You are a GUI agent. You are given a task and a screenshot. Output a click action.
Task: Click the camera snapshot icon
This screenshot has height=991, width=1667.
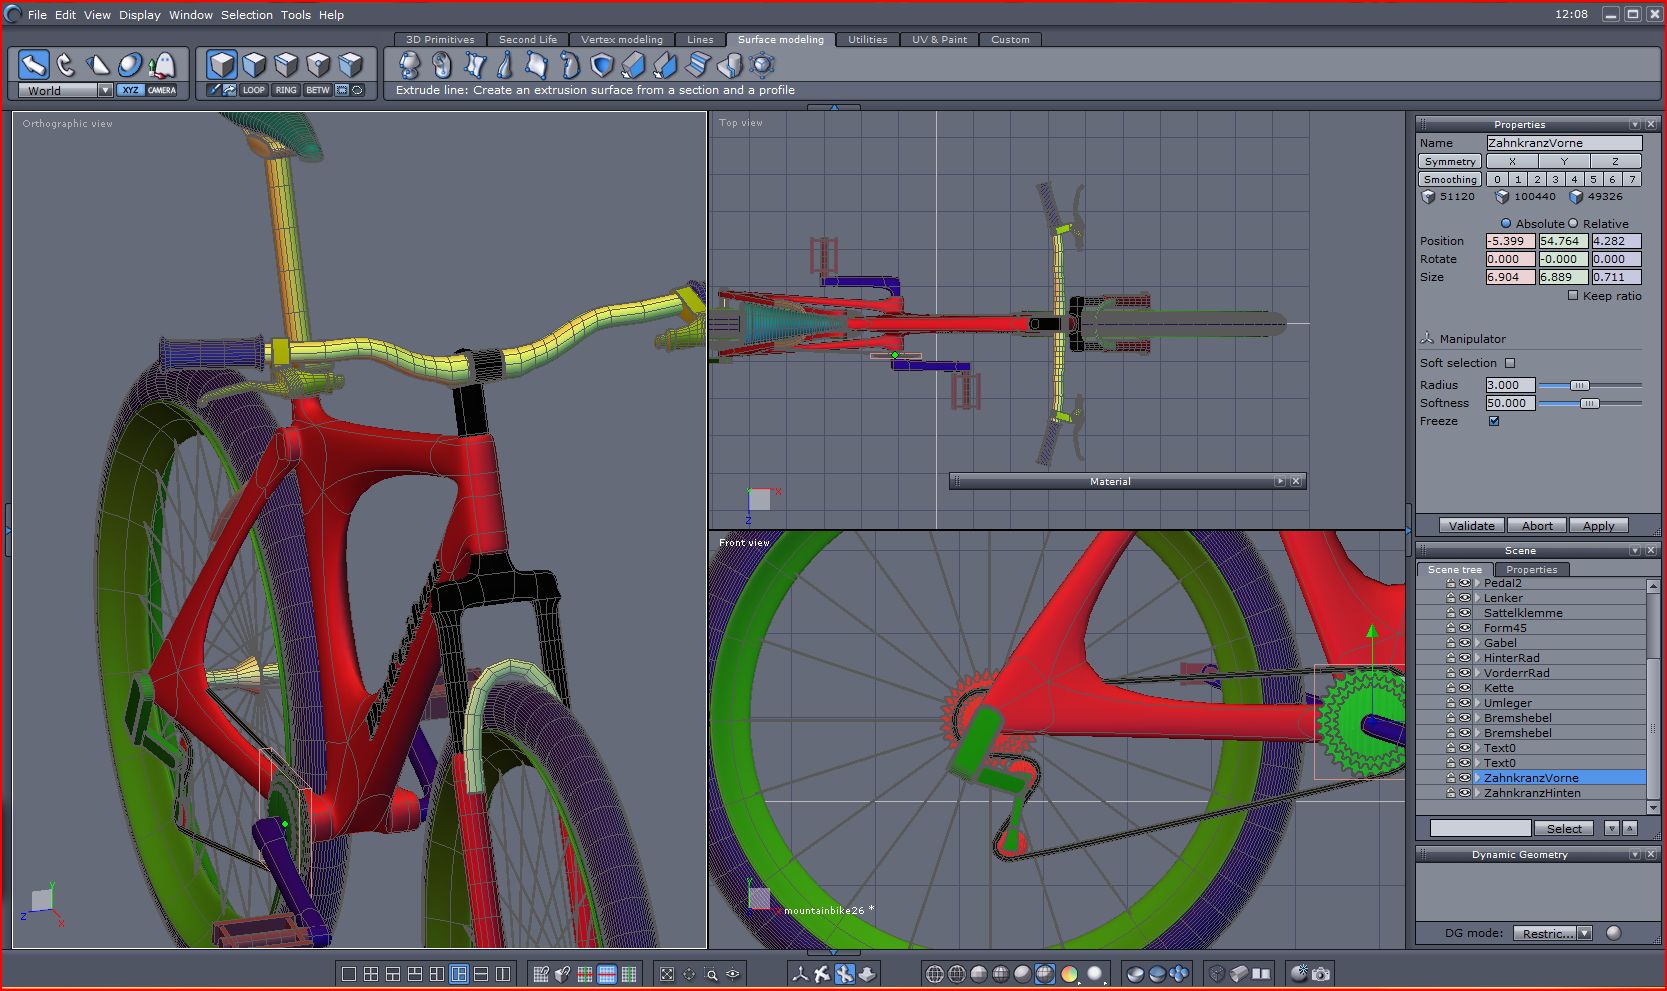pyautogui.click(x=1321, y=974)
